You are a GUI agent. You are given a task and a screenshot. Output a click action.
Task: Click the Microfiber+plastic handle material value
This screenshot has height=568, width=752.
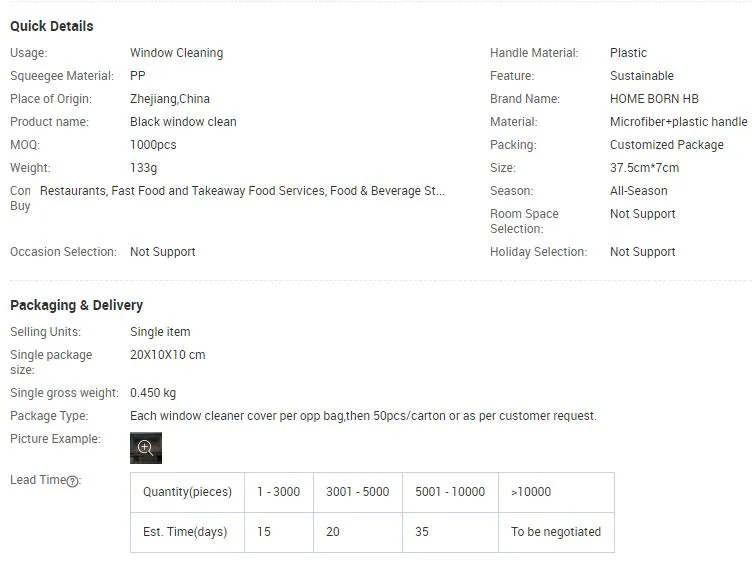678,122
